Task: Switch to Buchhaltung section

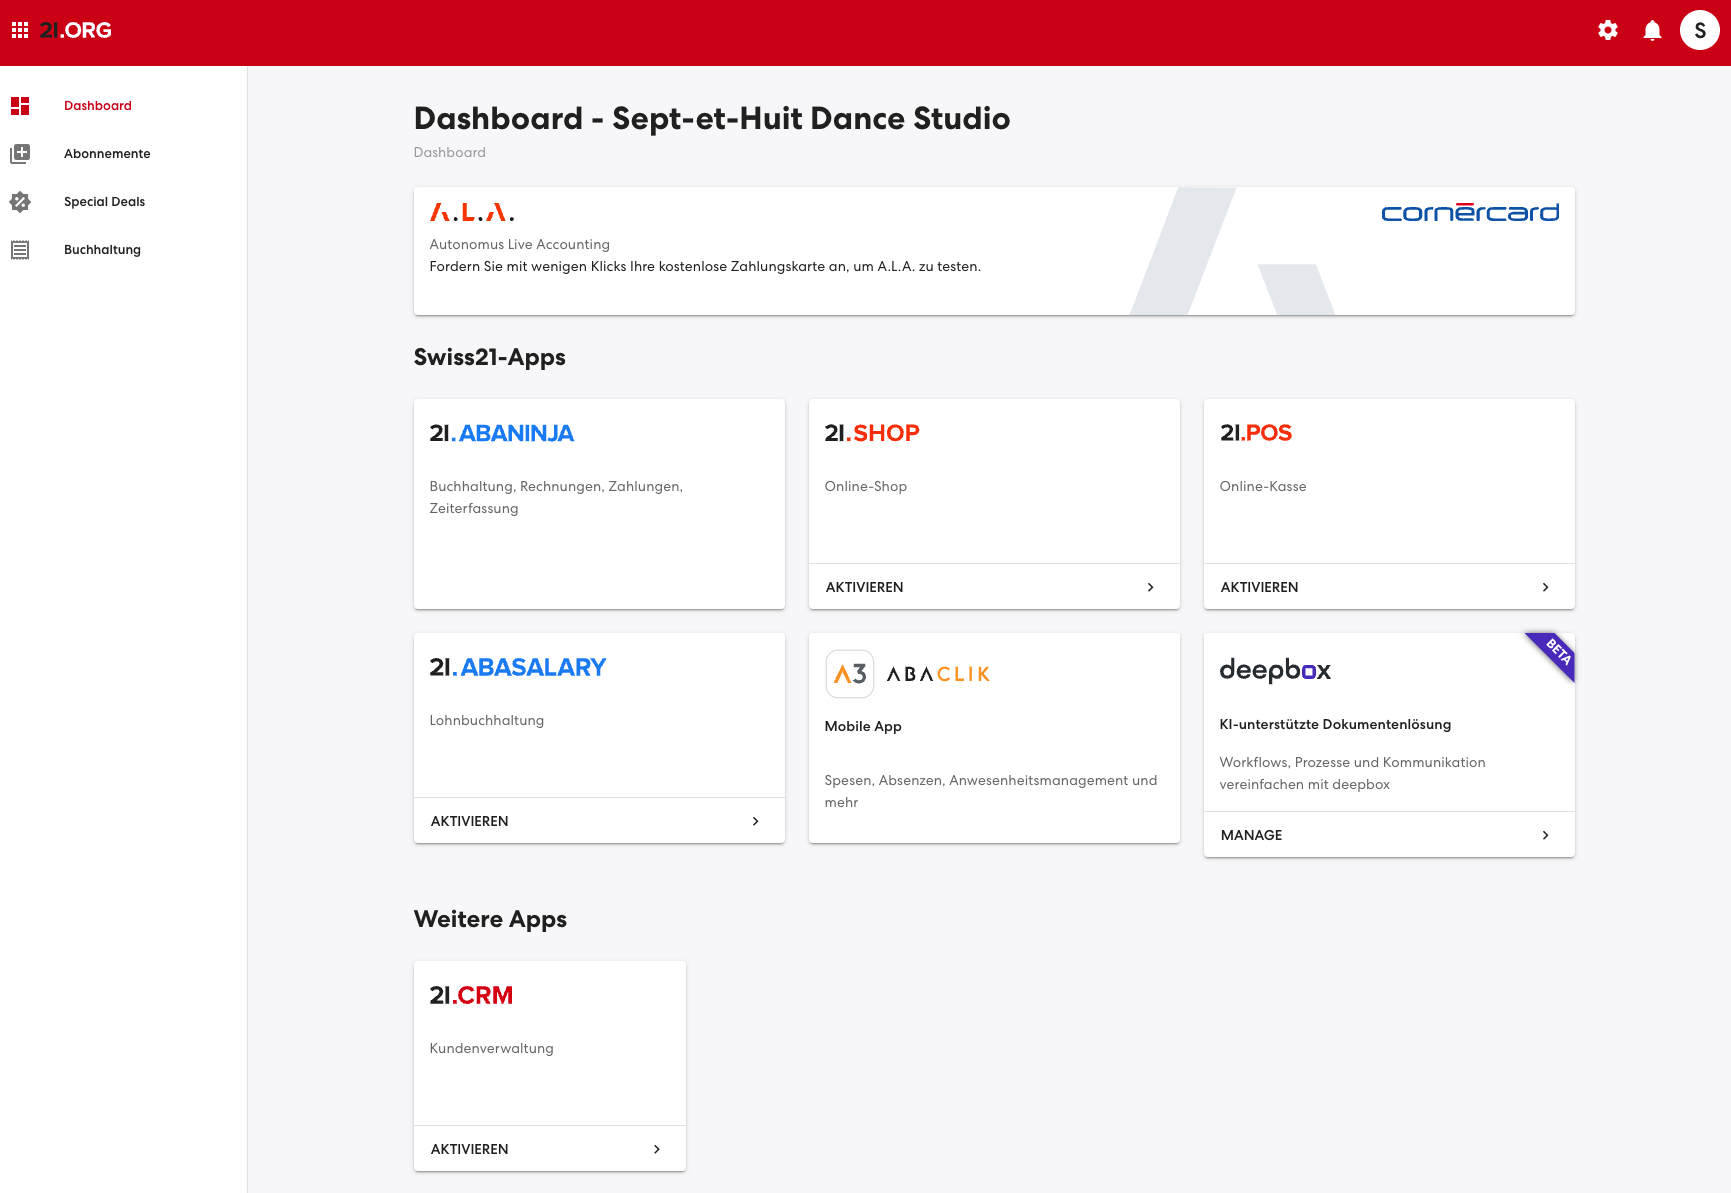Action: point(102,249)
